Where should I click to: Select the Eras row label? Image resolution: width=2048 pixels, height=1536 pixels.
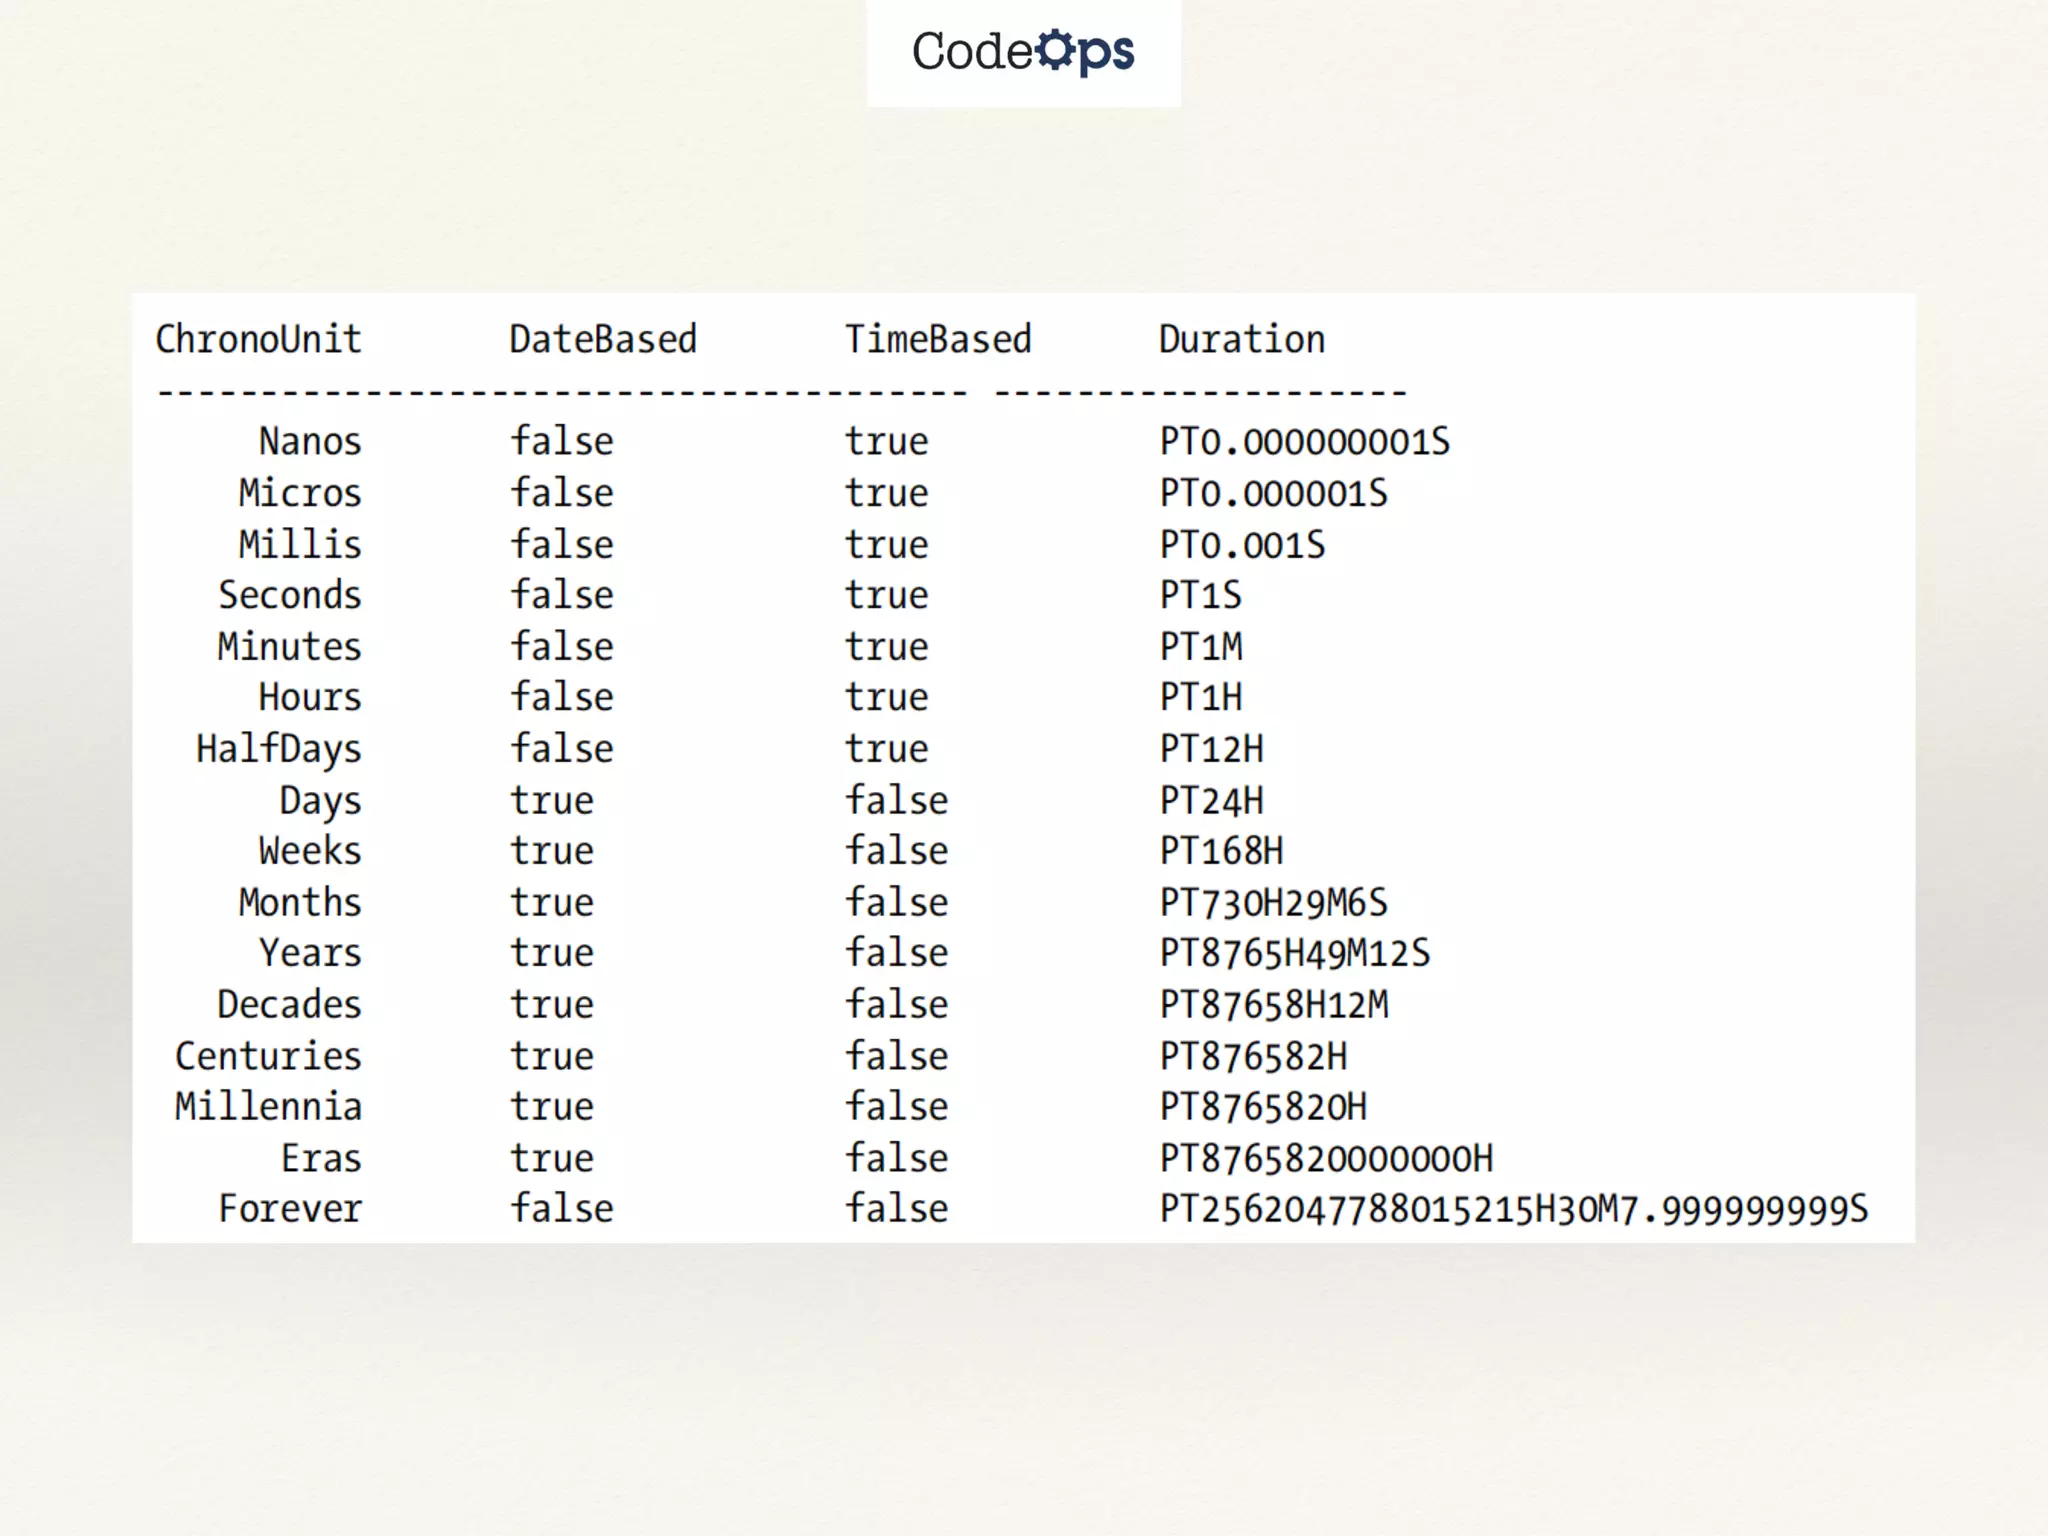(320, 1159)
